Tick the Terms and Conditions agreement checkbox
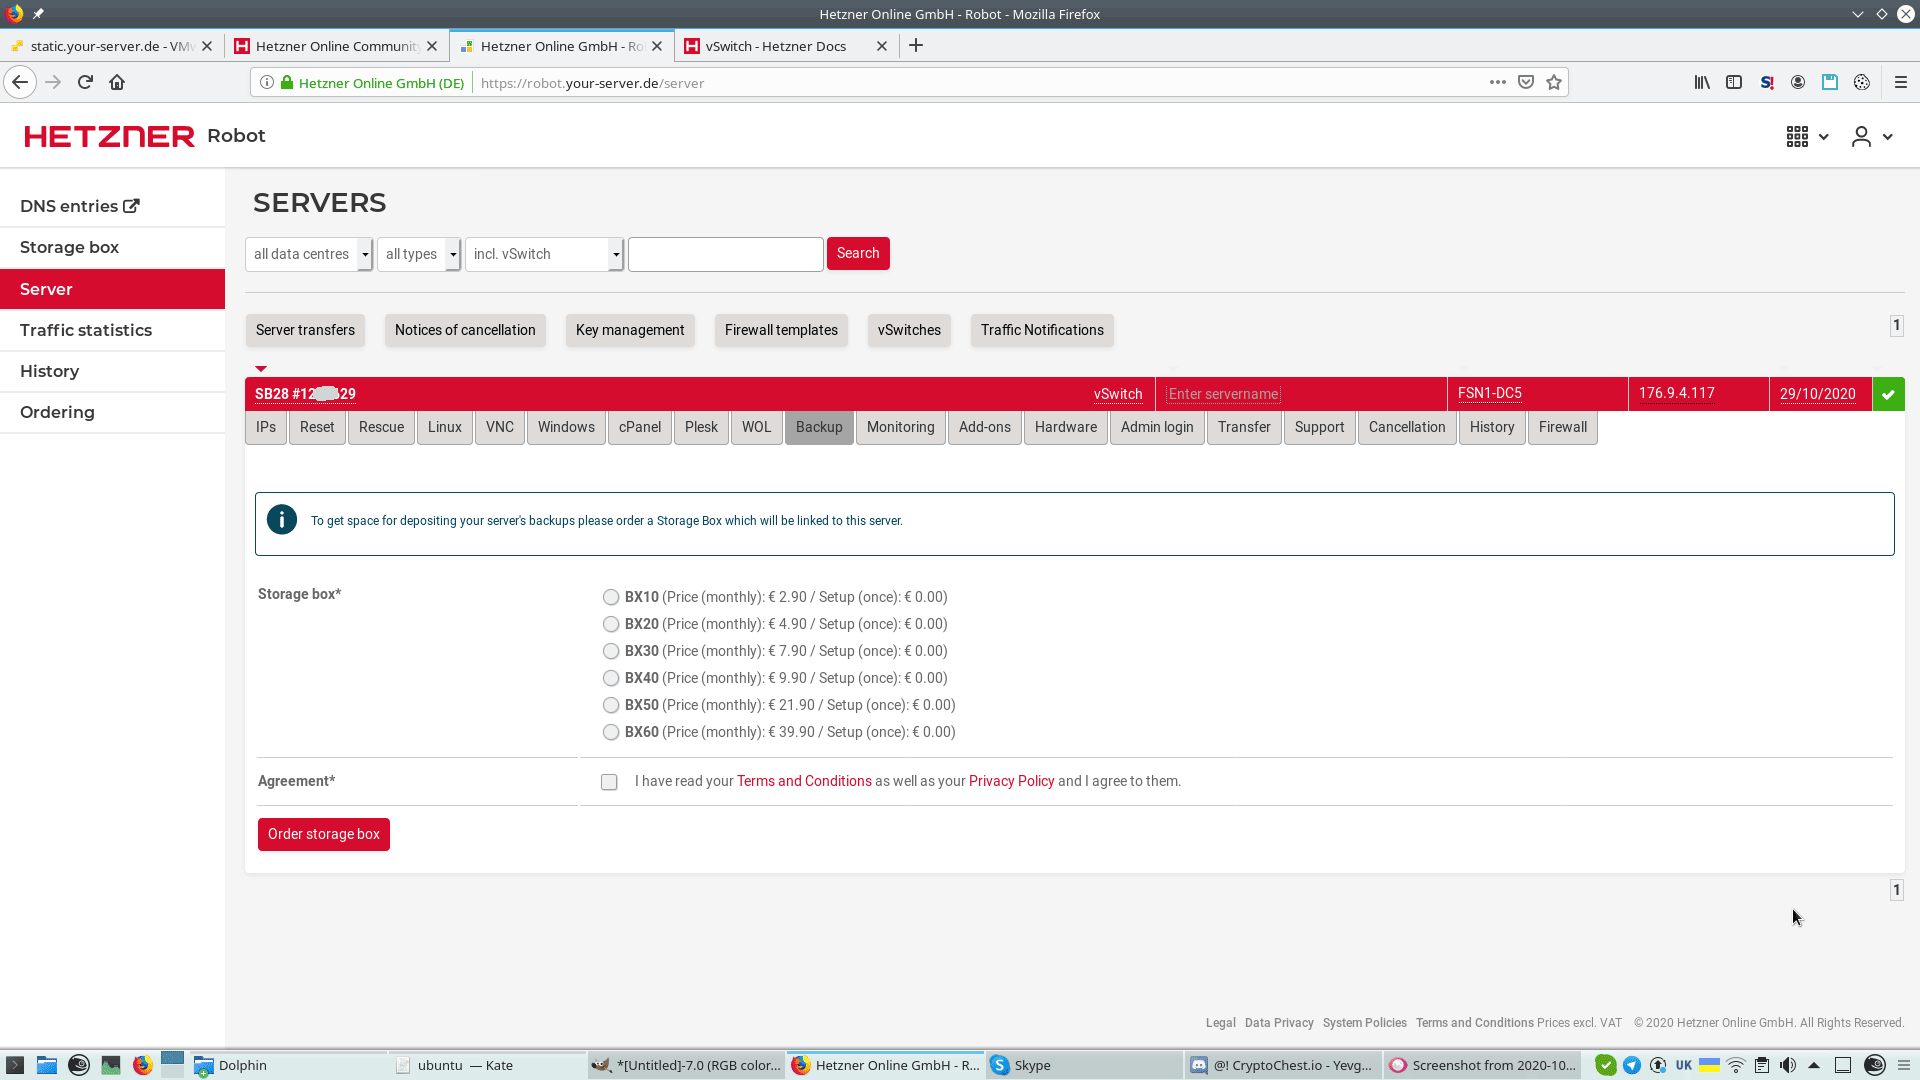The width and height of the screenshot is (1920, 1080). [x=609, y=782]
